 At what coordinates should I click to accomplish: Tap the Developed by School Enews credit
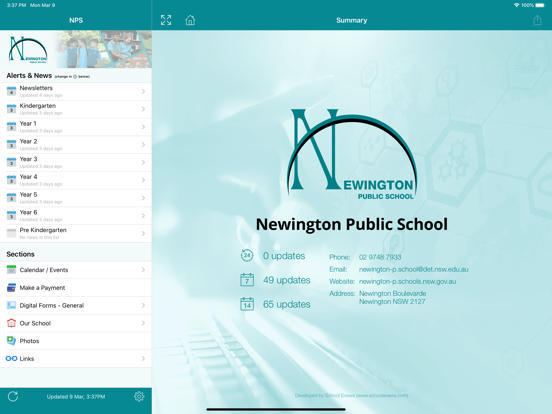tap(351, 395)
